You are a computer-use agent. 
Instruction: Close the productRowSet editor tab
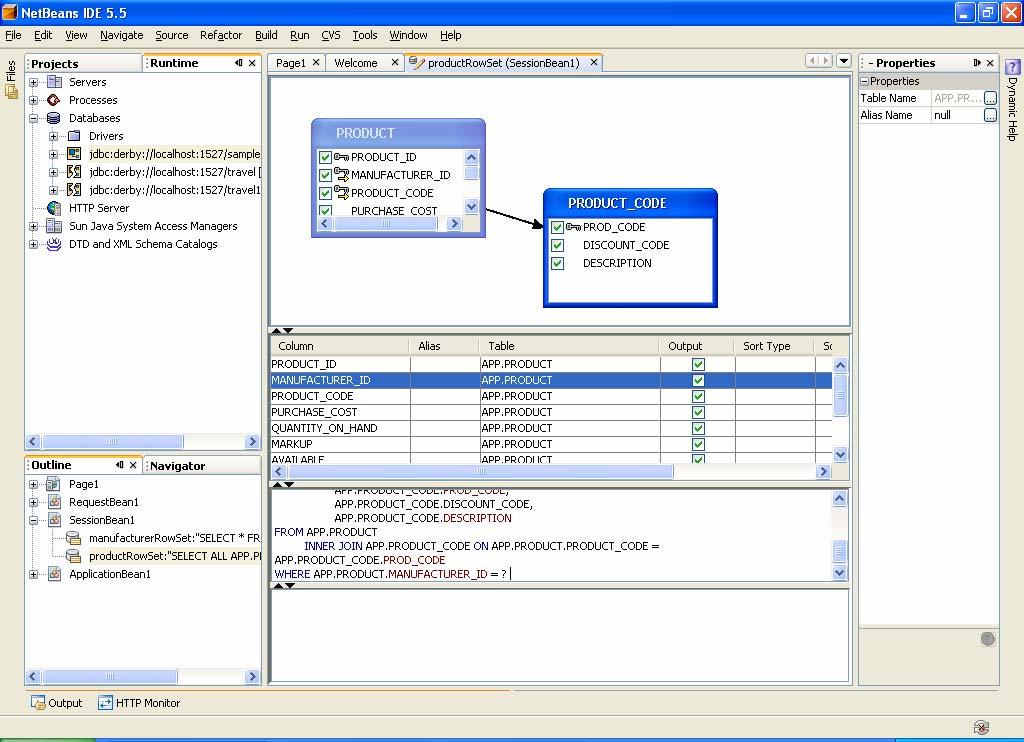tap(594, 62)
